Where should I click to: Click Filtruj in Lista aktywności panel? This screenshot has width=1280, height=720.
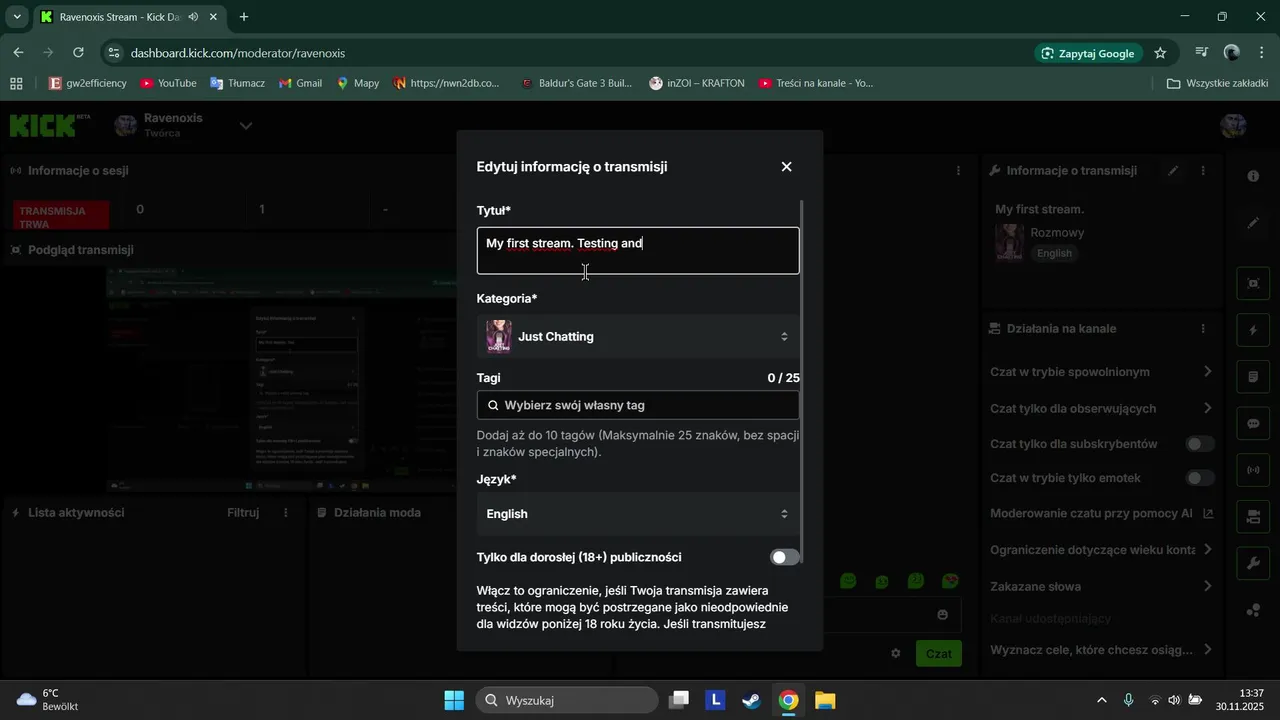[x=243, y=513]
